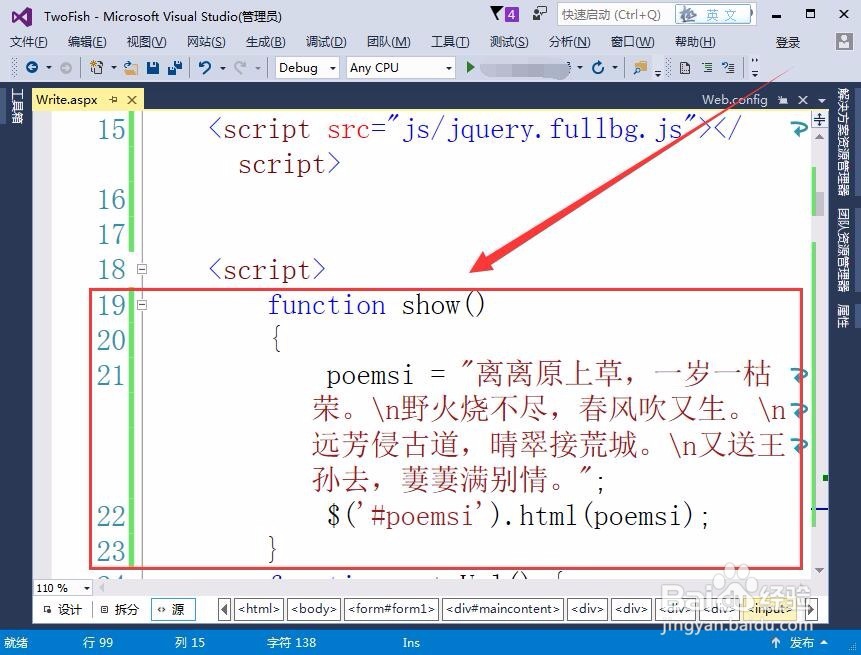Click the account avatar icon
Image resolution: width=861 pixels, height=655 pixels.
(844, 42)
